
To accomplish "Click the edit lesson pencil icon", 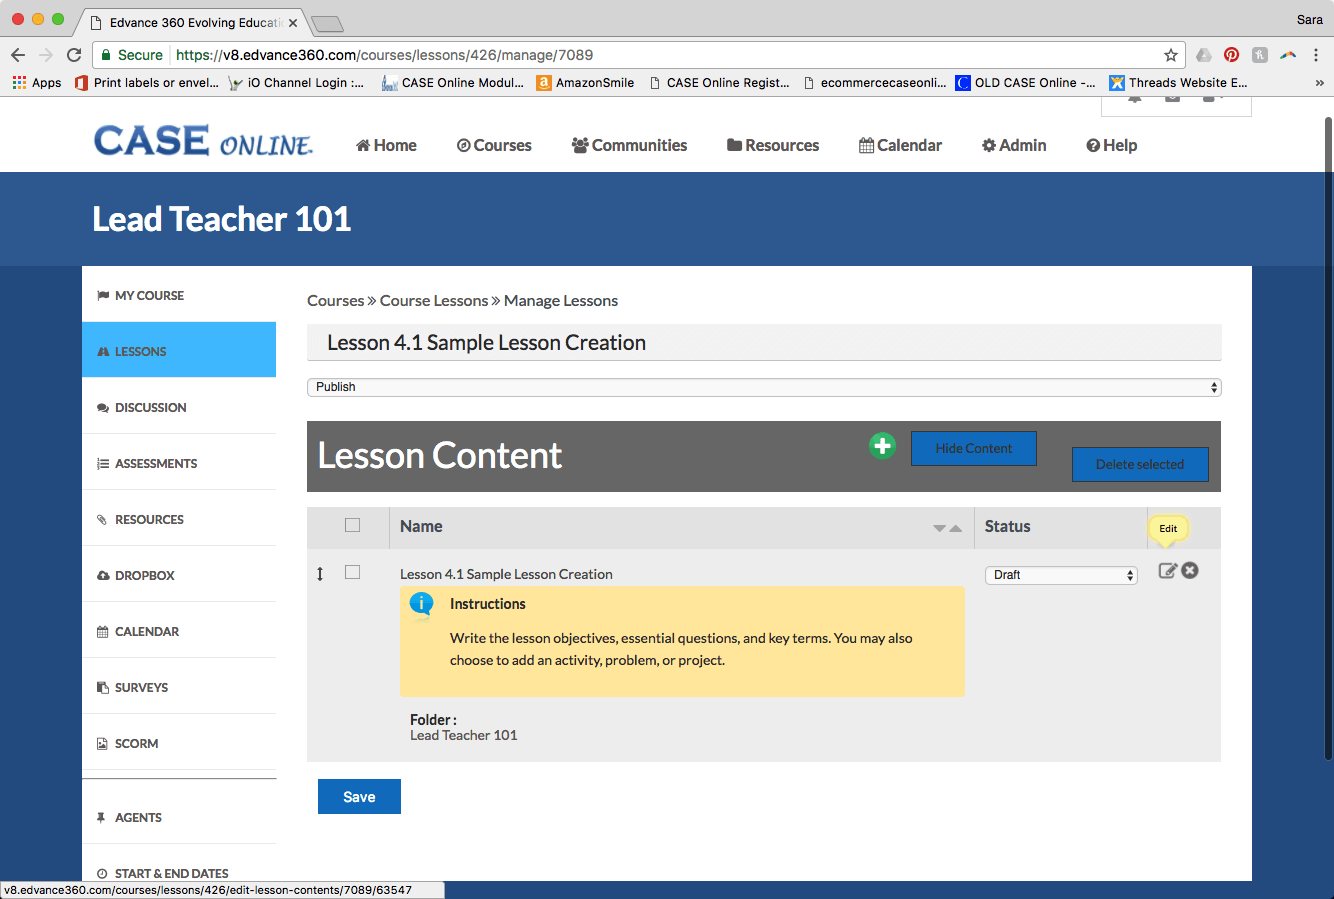I will [x=1167, y=571].
